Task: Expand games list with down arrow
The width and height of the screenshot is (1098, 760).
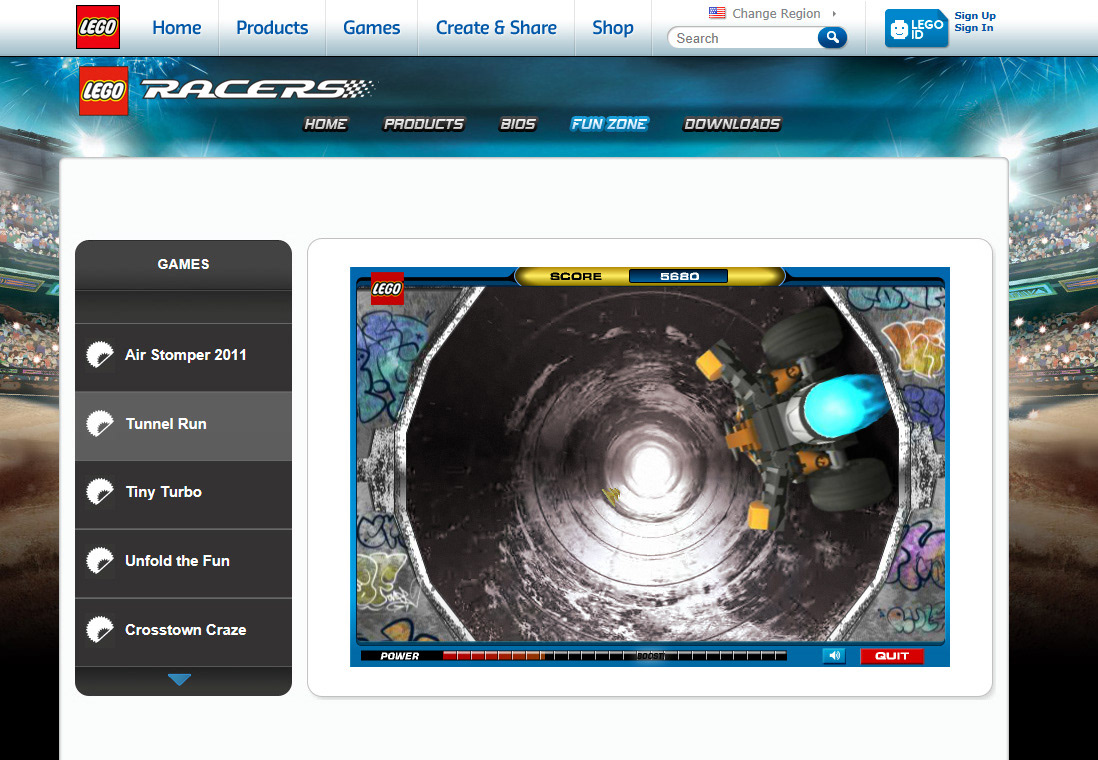Action: point(179,679)
